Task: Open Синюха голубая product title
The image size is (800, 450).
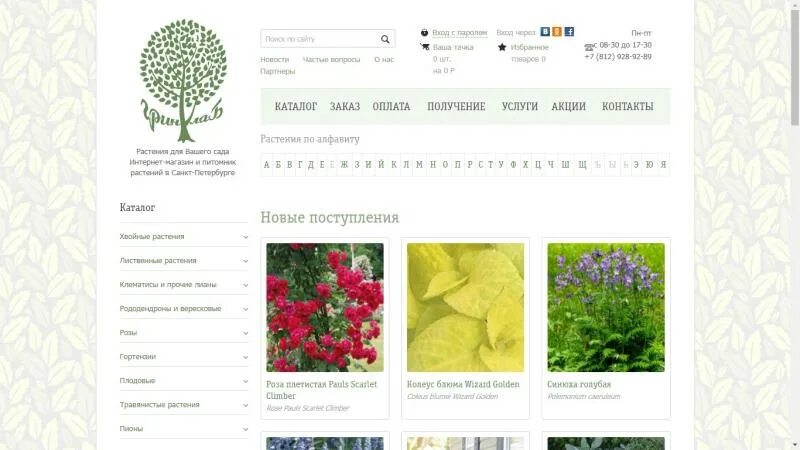Action: pos(579,384)
